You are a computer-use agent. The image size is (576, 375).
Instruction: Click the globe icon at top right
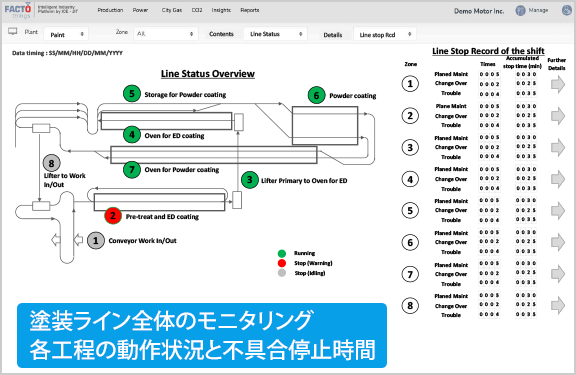[568, 10]
